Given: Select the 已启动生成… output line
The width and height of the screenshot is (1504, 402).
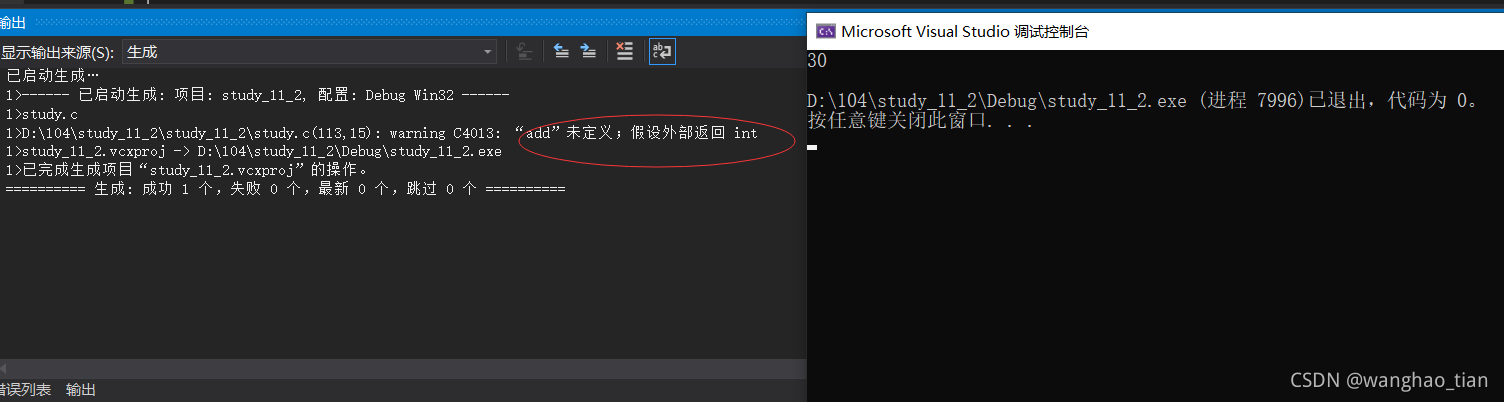Looking at the screenshot, I should [x=53, y=76].
